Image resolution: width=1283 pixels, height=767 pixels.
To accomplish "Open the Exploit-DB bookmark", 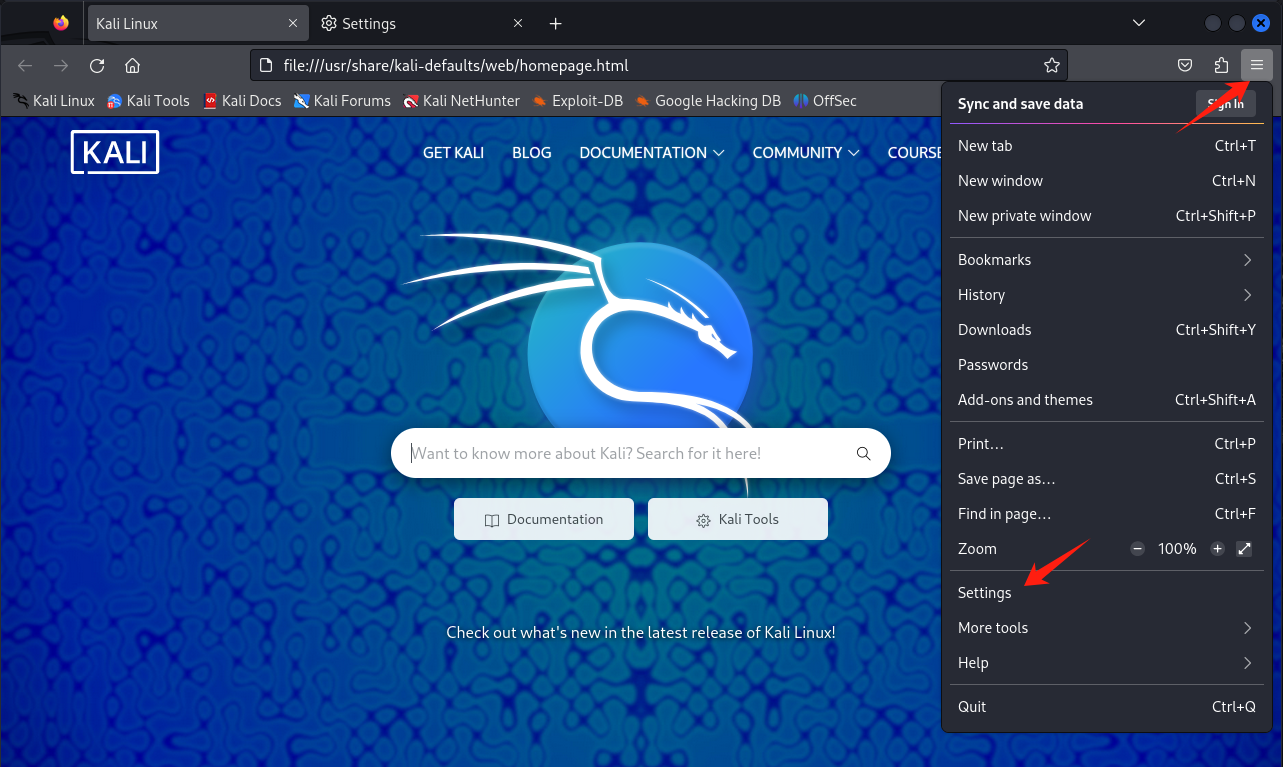I will (x=577, y=100).
